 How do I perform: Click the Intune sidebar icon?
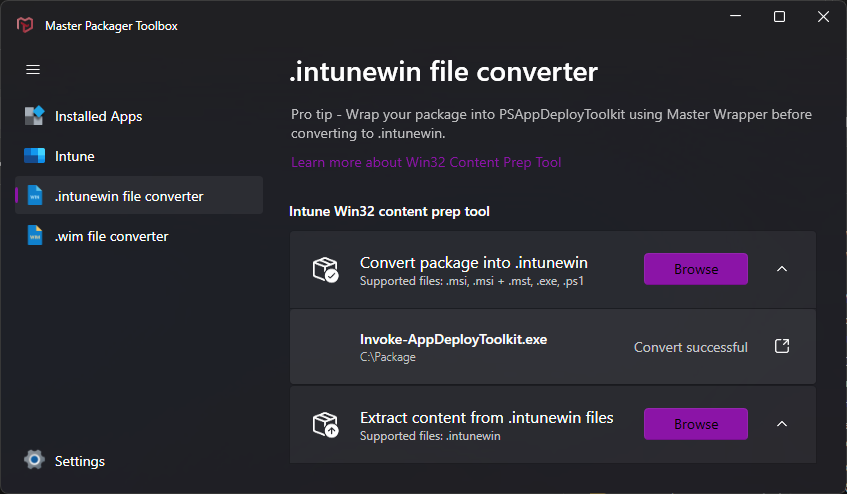(x=35, y=155)
